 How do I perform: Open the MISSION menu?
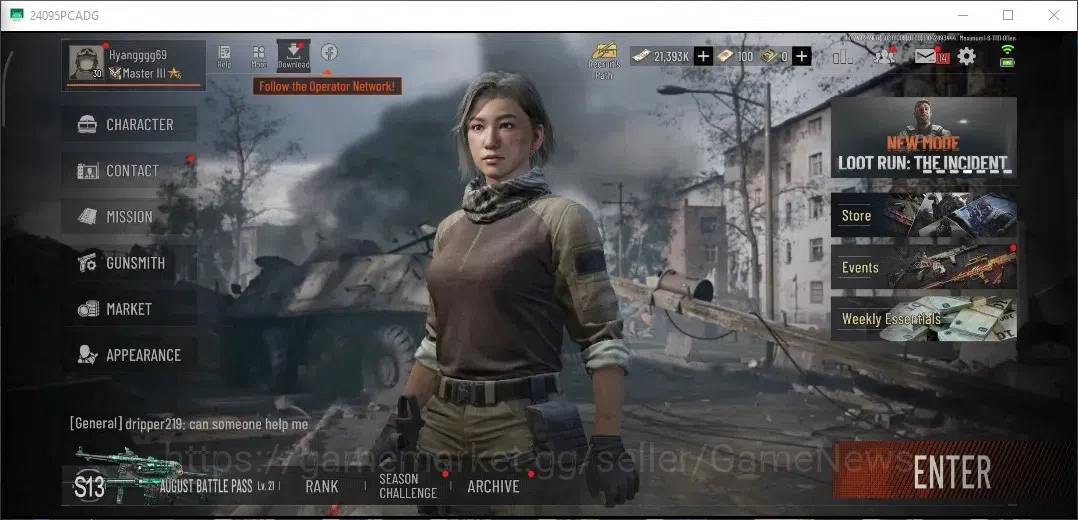pos(129,217)
